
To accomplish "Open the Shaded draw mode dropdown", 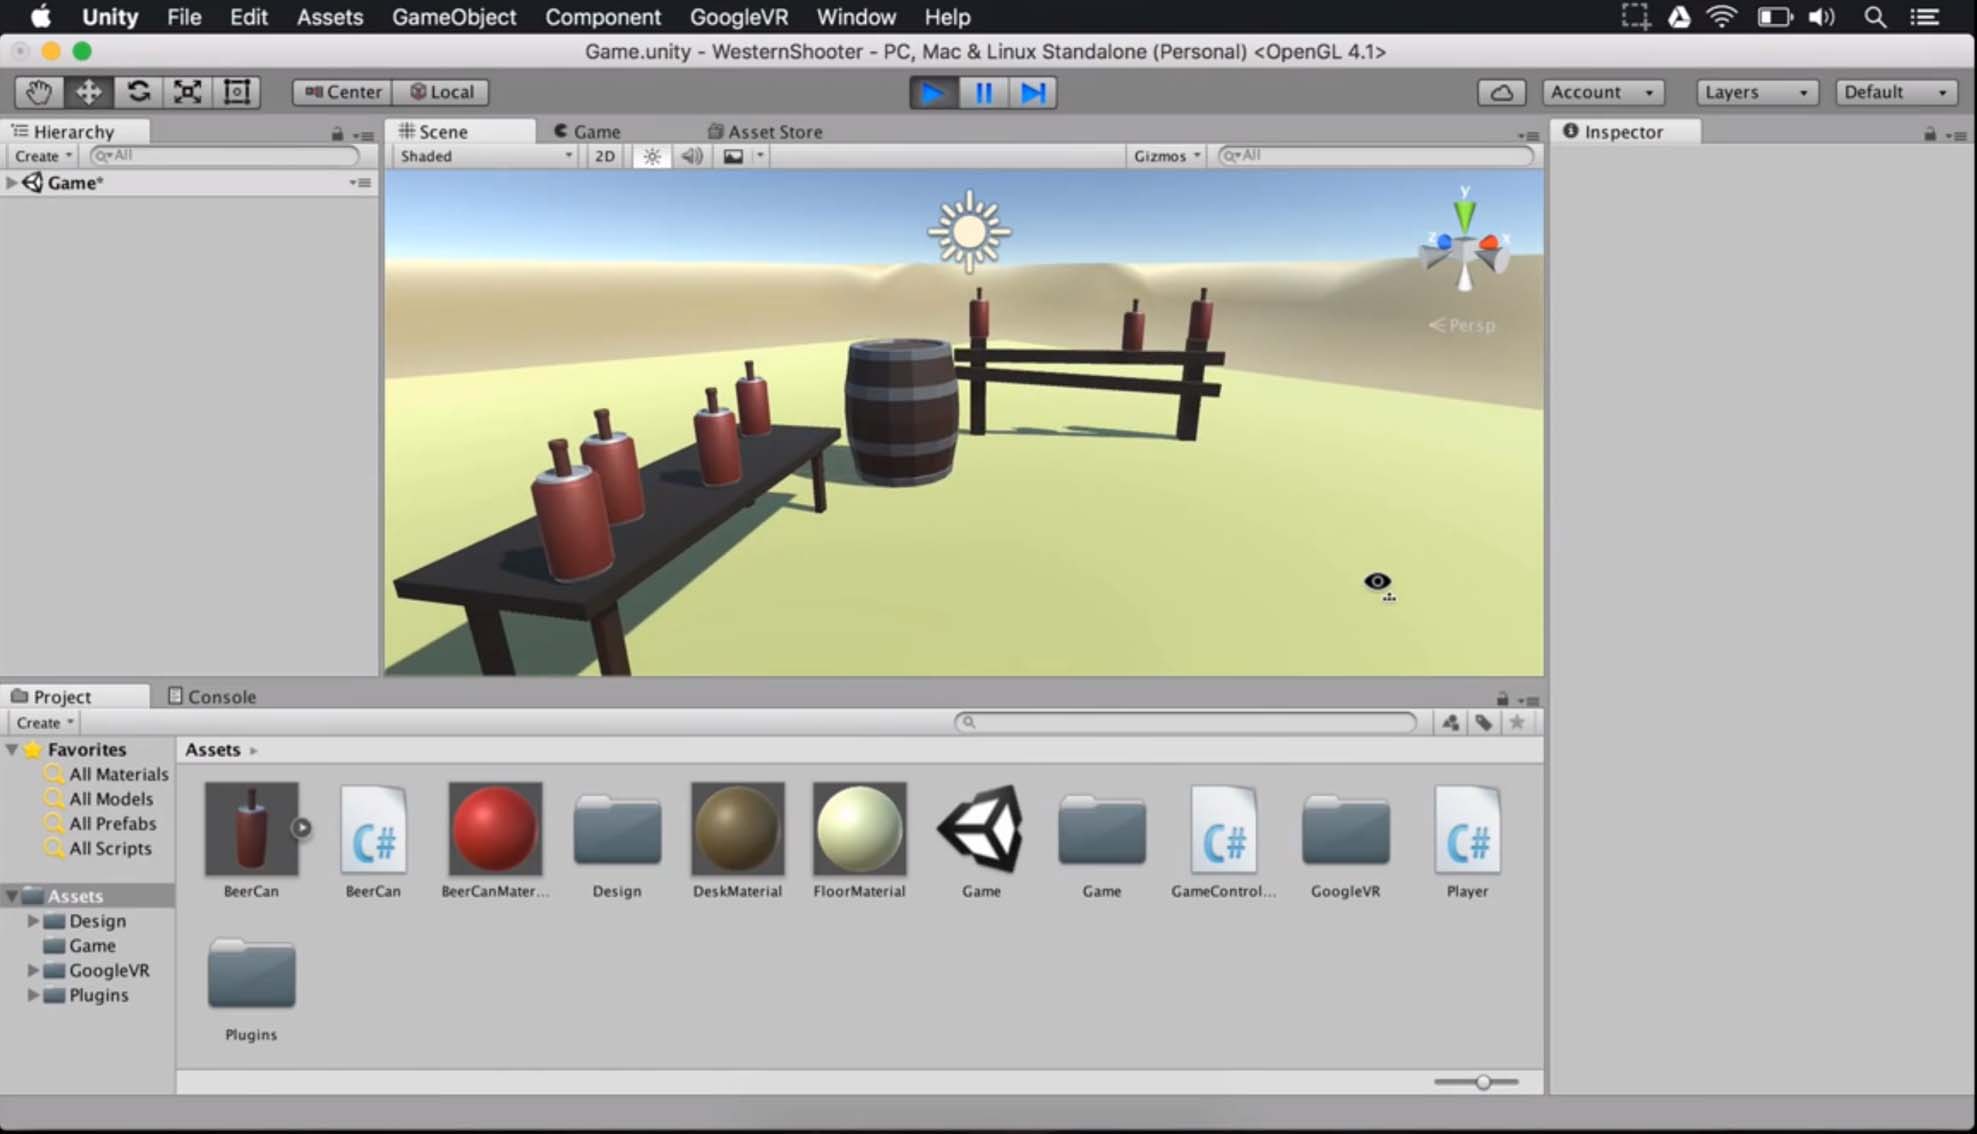I will (483, 156).
